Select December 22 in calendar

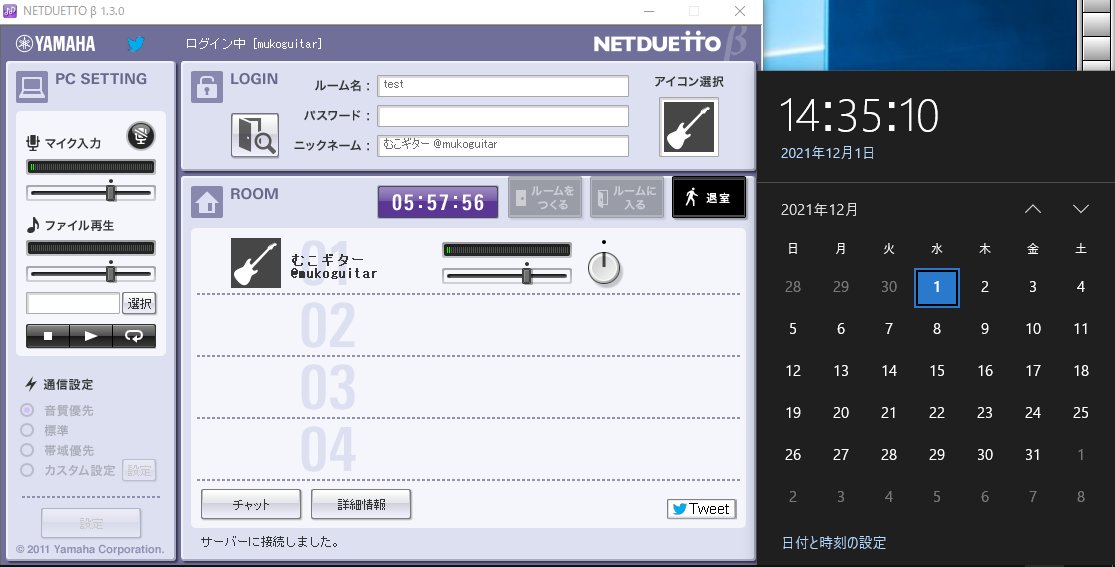(937, 413)
